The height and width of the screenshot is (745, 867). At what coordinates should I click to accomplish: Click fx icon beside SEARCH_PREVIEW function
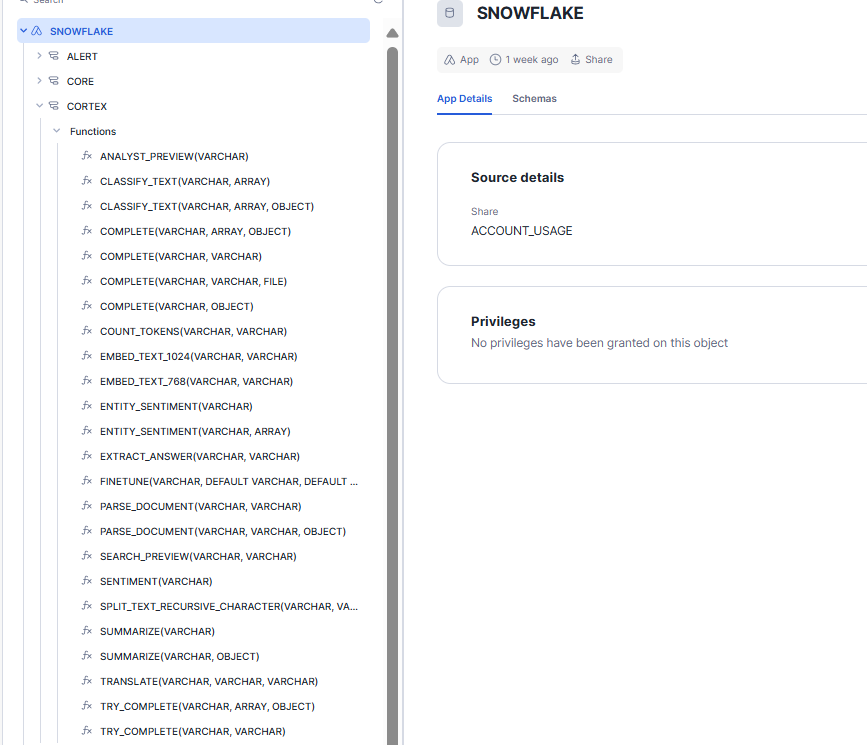click(x=87, y=556)
